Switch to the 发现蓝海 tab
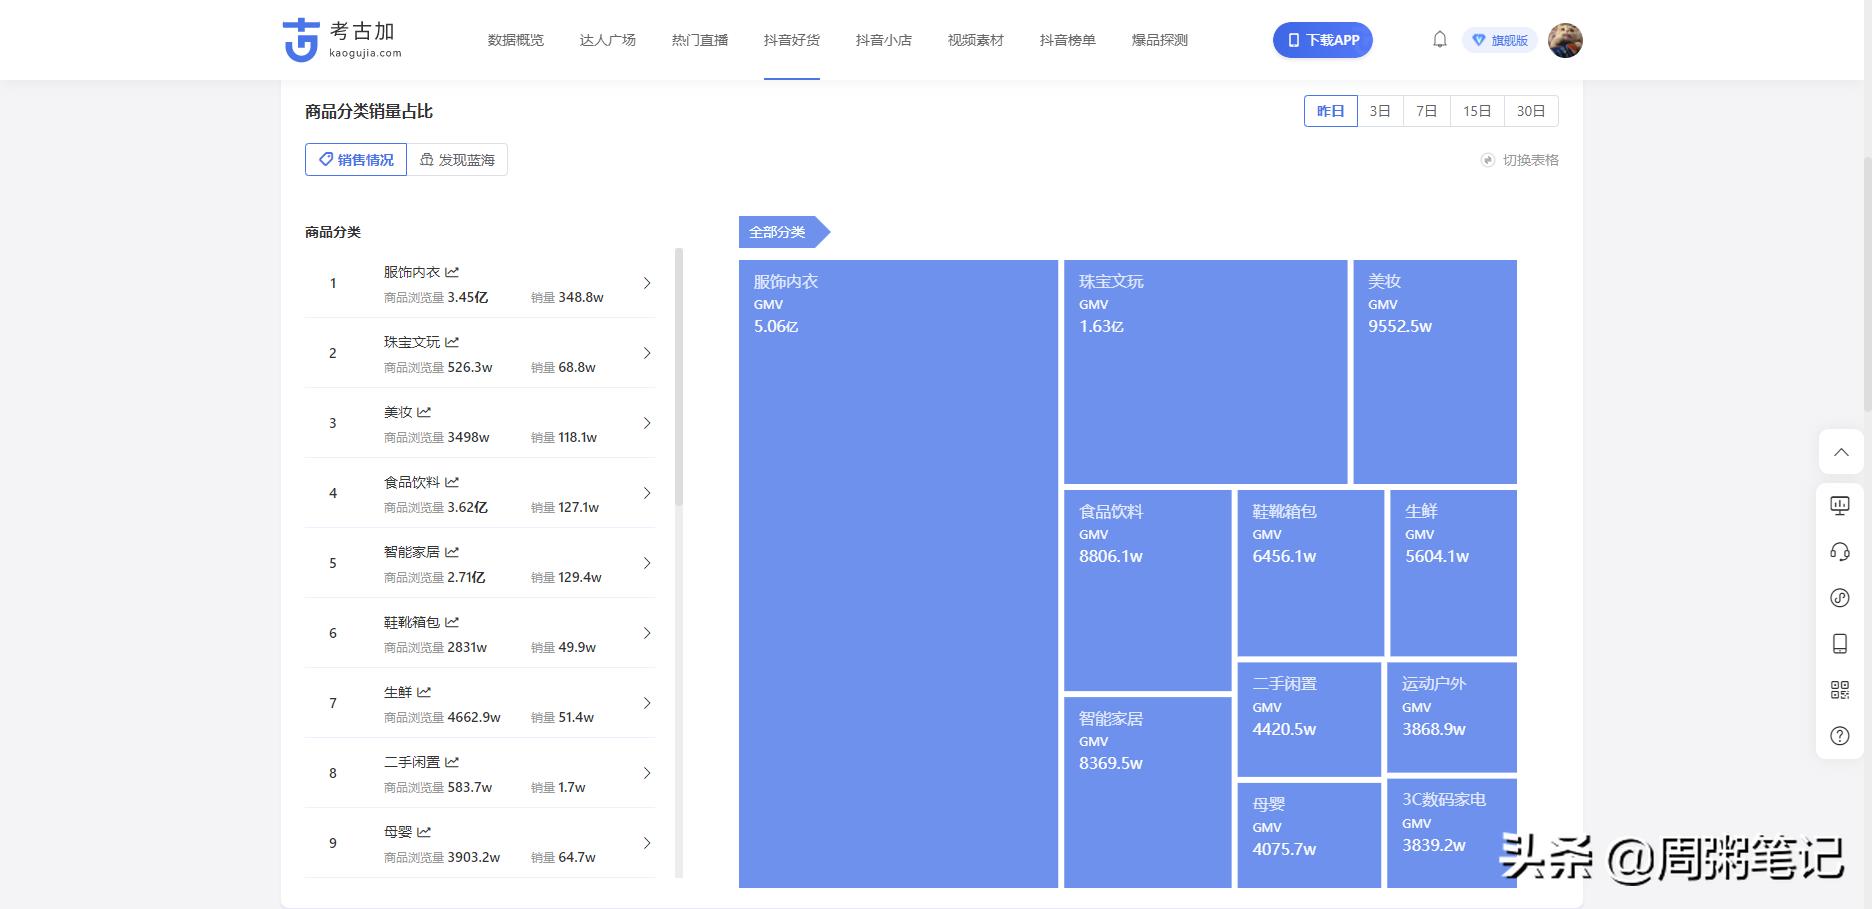This screenshot has width=1872, height=909. click(x=457, y=160)
